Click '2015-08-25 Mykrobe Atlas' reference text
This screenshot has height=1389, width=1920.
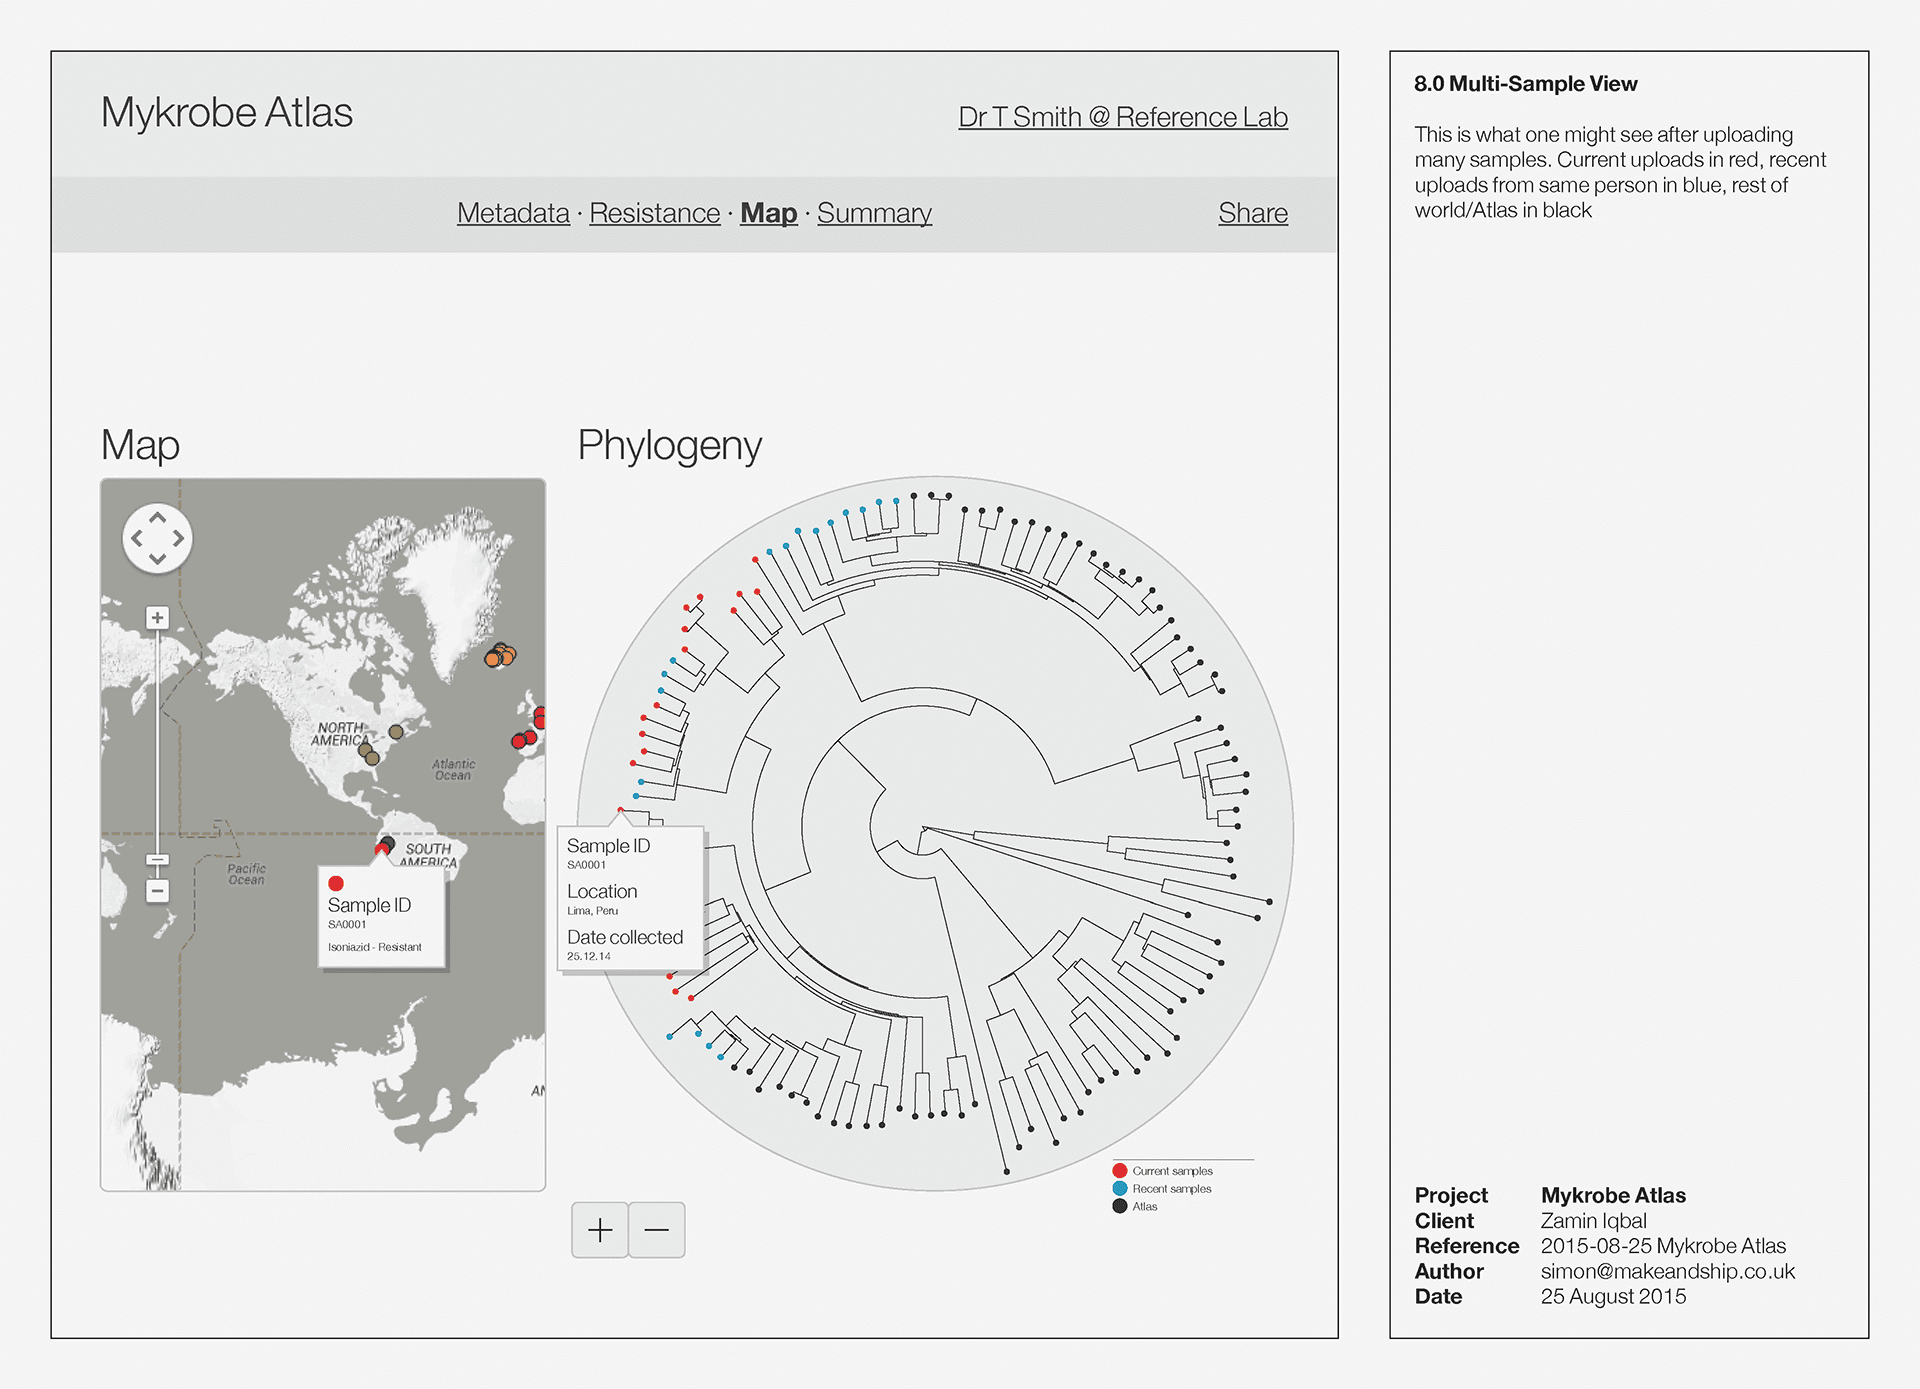coord(1663,1246)
